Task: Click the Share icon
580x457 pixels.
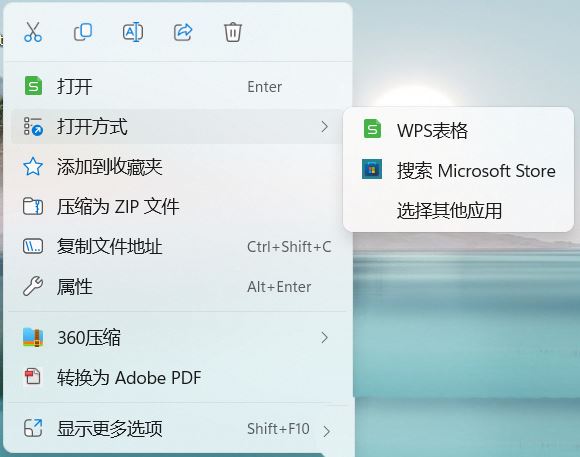Action: pos(183,32)
